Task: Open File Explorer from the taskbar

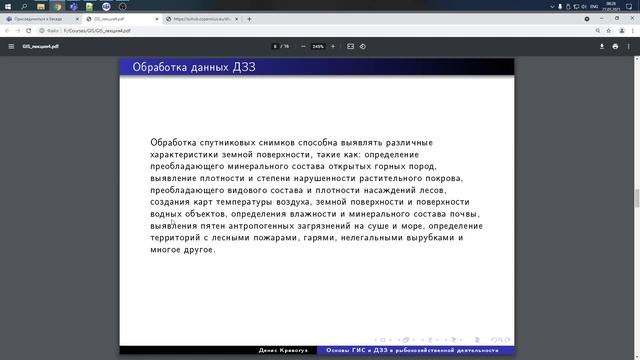Action: (40, 7)
